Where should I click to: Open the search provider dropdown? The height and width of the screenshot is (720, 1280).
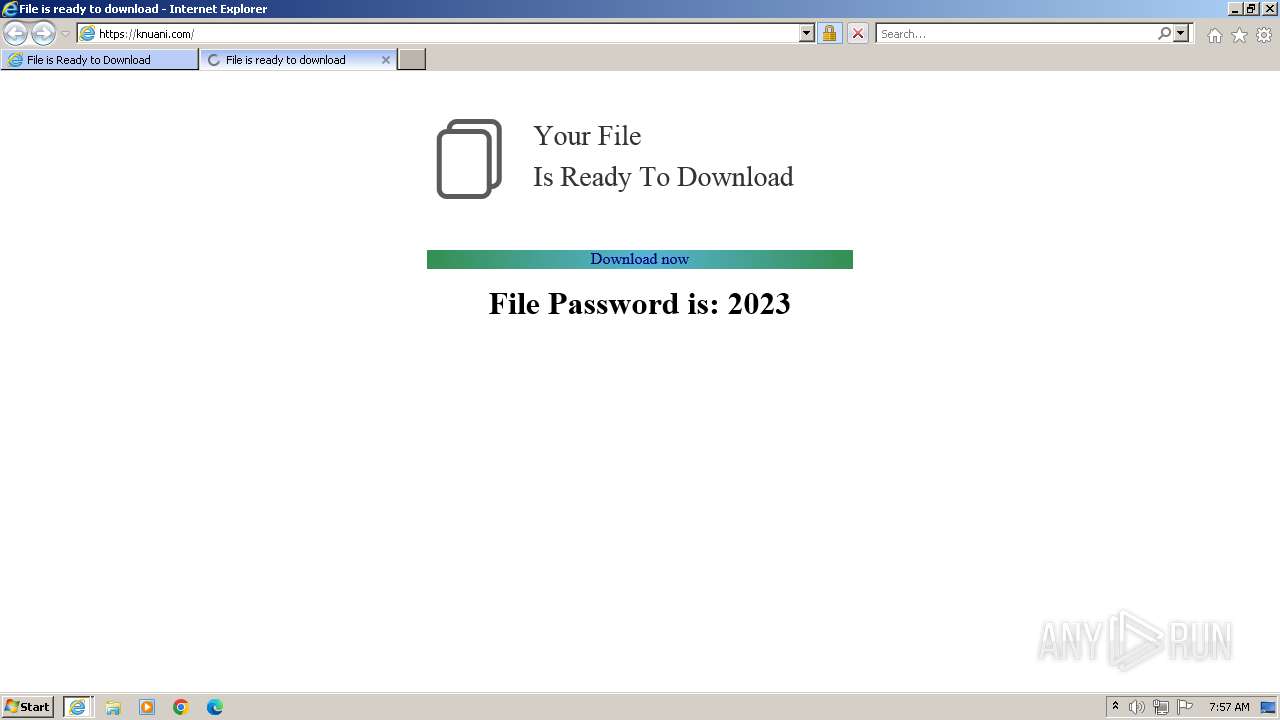(x=1181, y=33)
